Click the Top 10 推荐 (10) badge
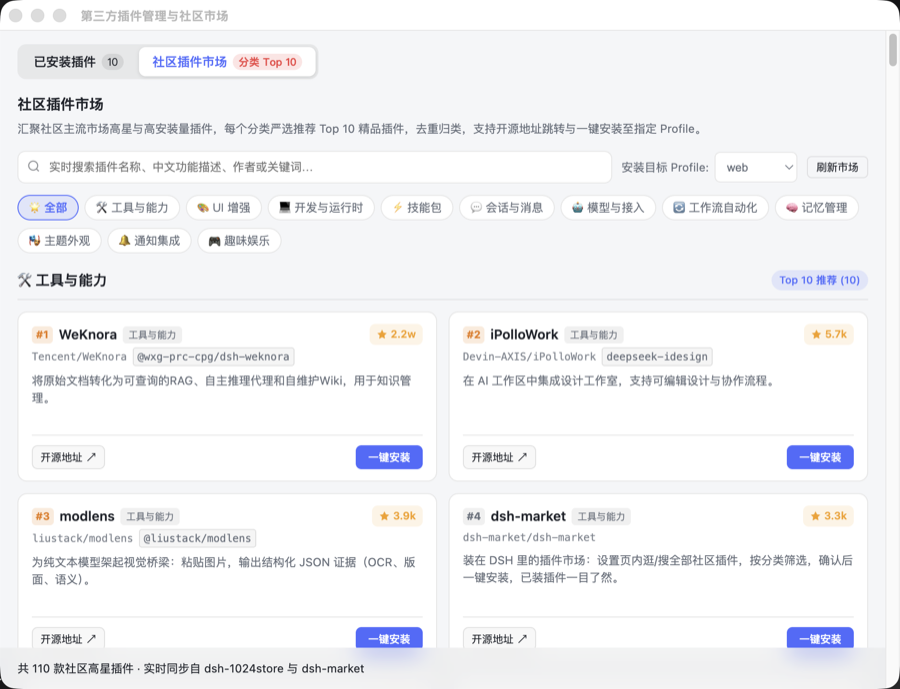The width and height of the screenshot is (900, 689). (x=819, y=280)
